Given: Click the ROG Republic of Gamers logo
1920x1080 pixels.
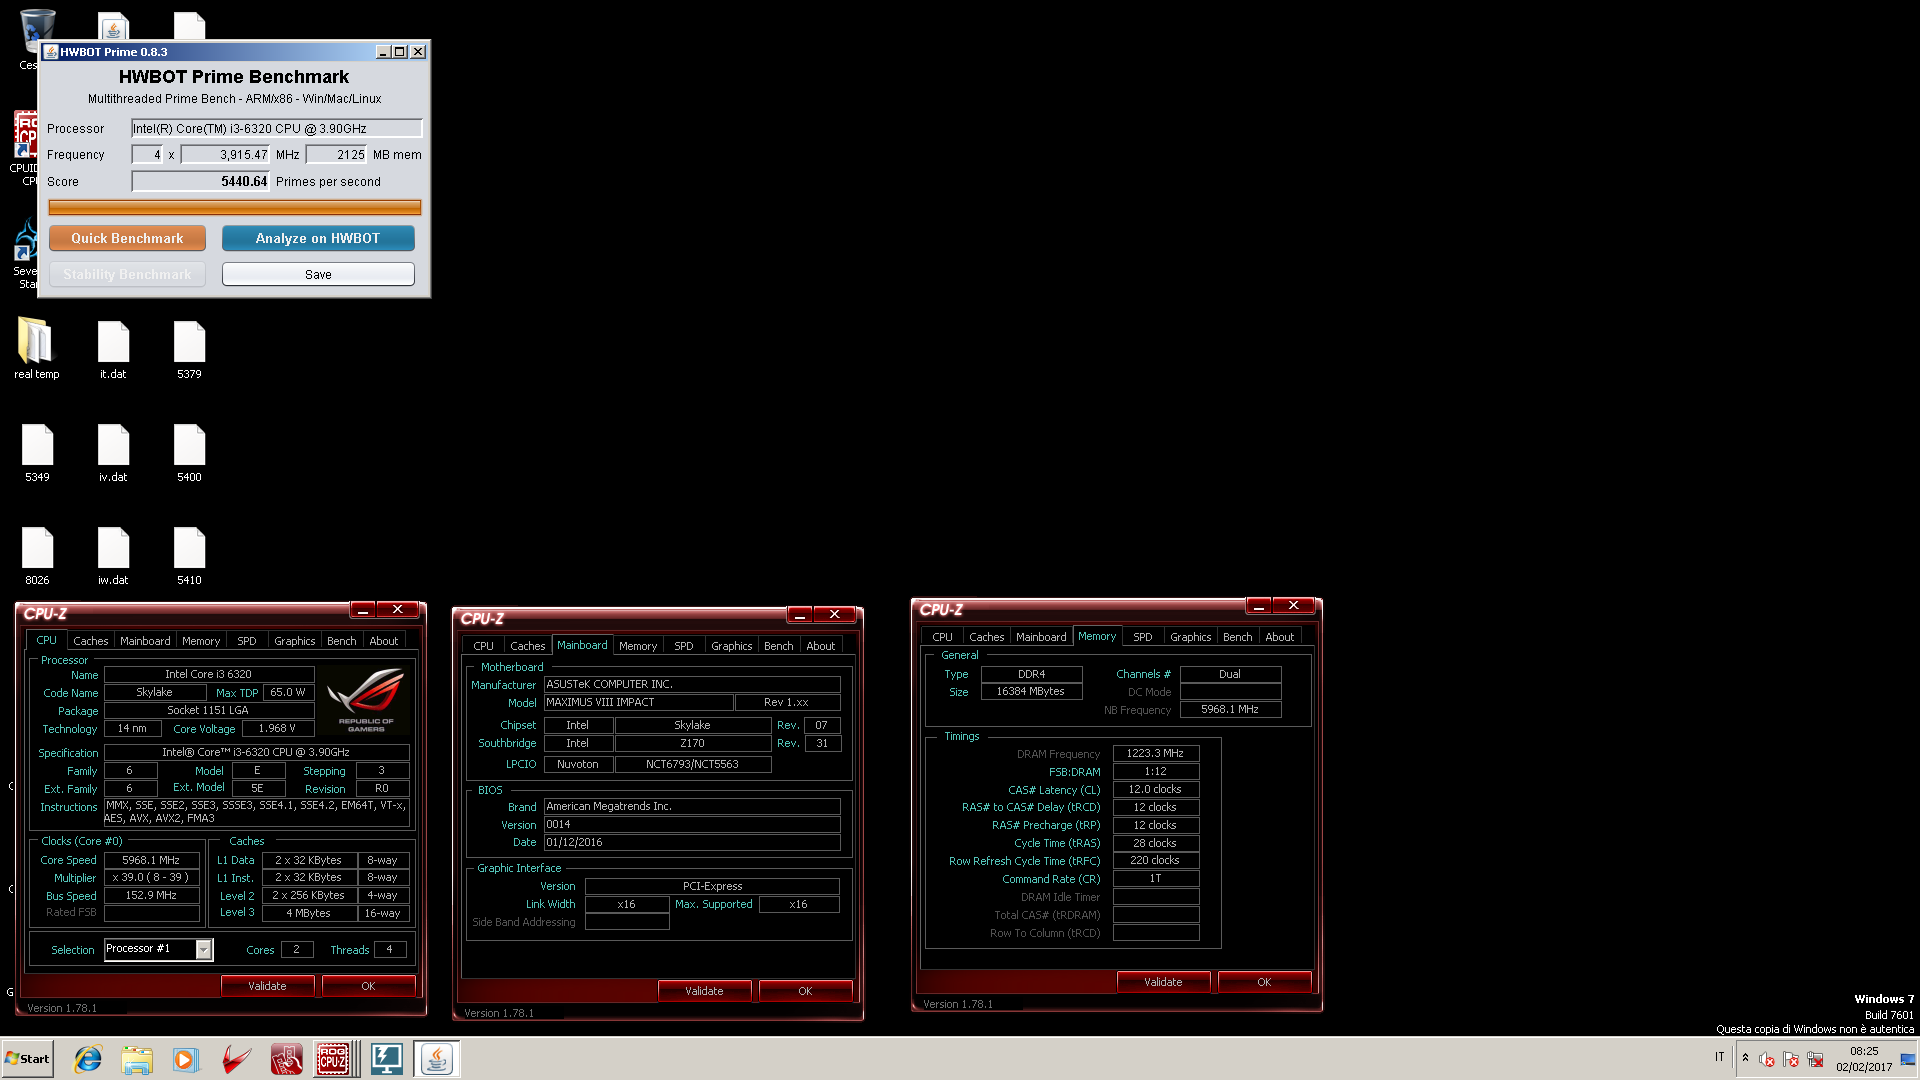Looking at the screenshot, I should pos(366,700).
